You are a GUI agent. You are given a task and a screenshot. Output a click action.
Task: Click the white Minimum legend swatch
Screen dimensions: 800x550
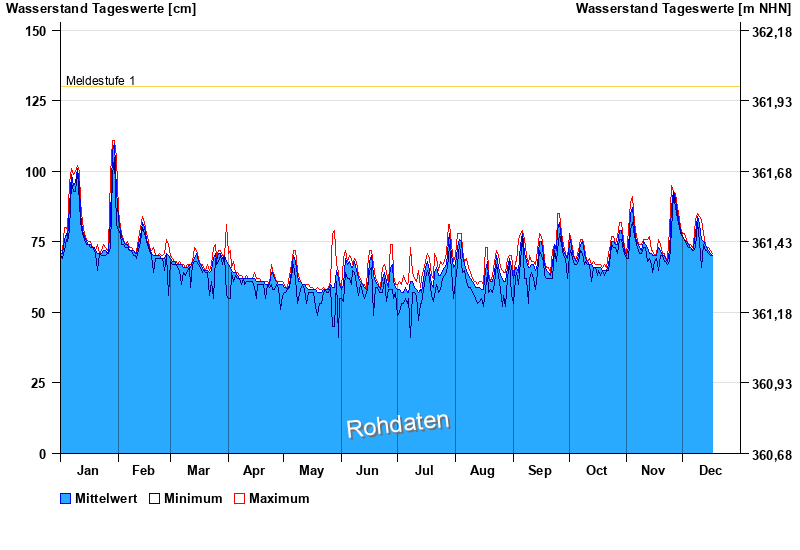coord(154,498)
